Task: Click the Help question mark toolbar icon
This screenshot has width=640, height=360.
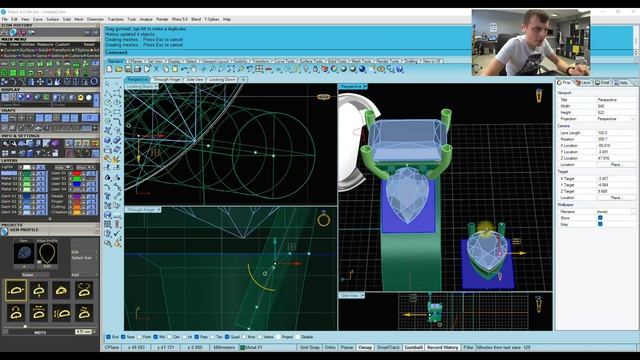Action: tap(400, 69)
